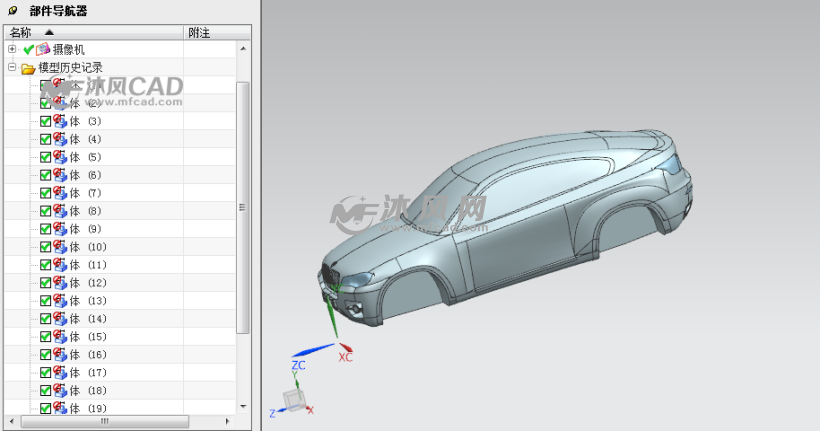
Task: Click the body feature icon of 体 (15)
Action: pyautogui.click(x=60, y=337)
